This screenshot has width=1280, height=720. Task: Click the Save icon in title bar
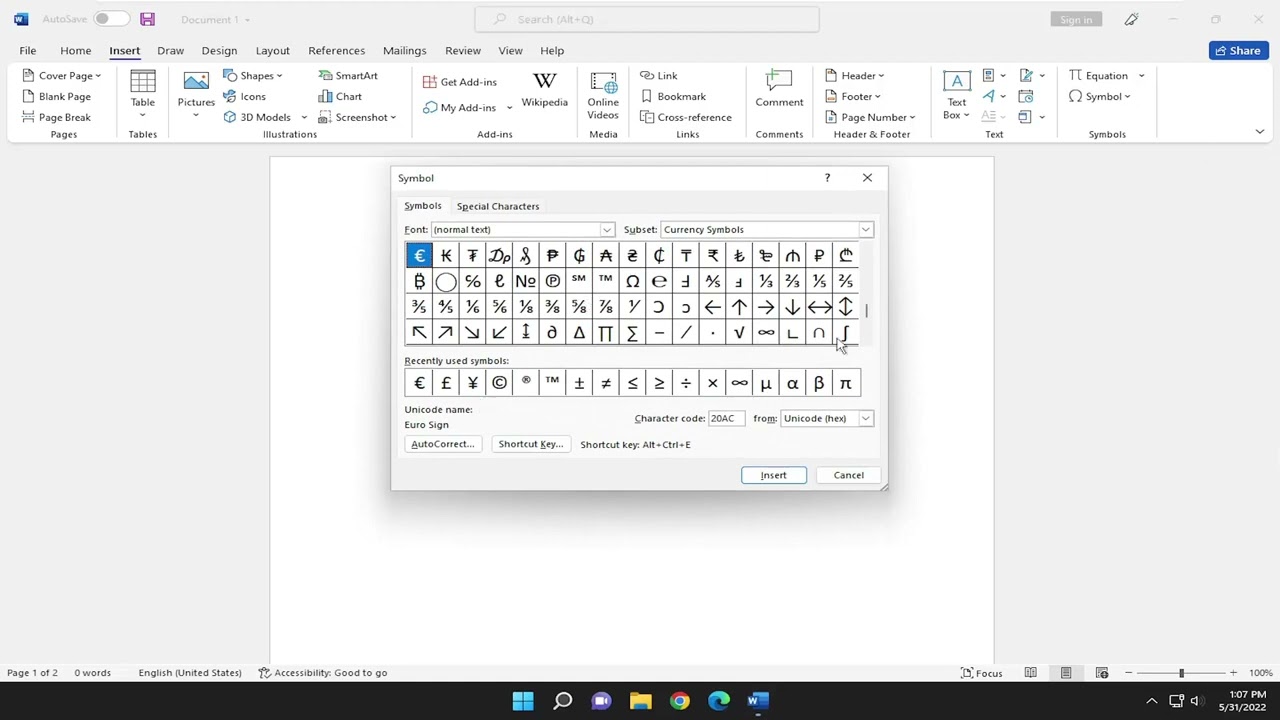click(x=147, y=19)
